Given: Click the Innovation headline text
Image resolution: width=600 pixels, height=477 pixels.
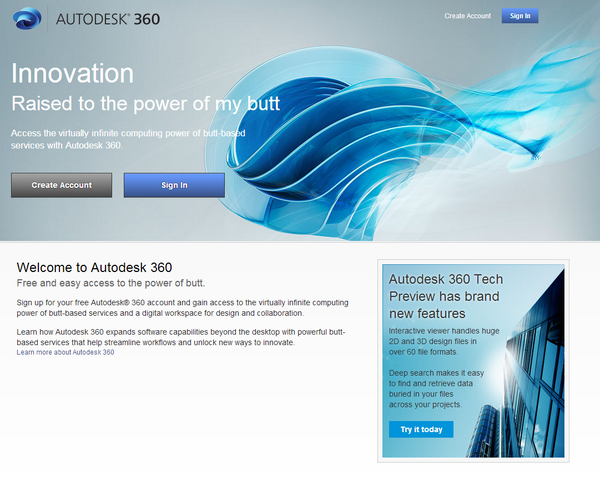Looking at the screenshot, I should (72, 73).
